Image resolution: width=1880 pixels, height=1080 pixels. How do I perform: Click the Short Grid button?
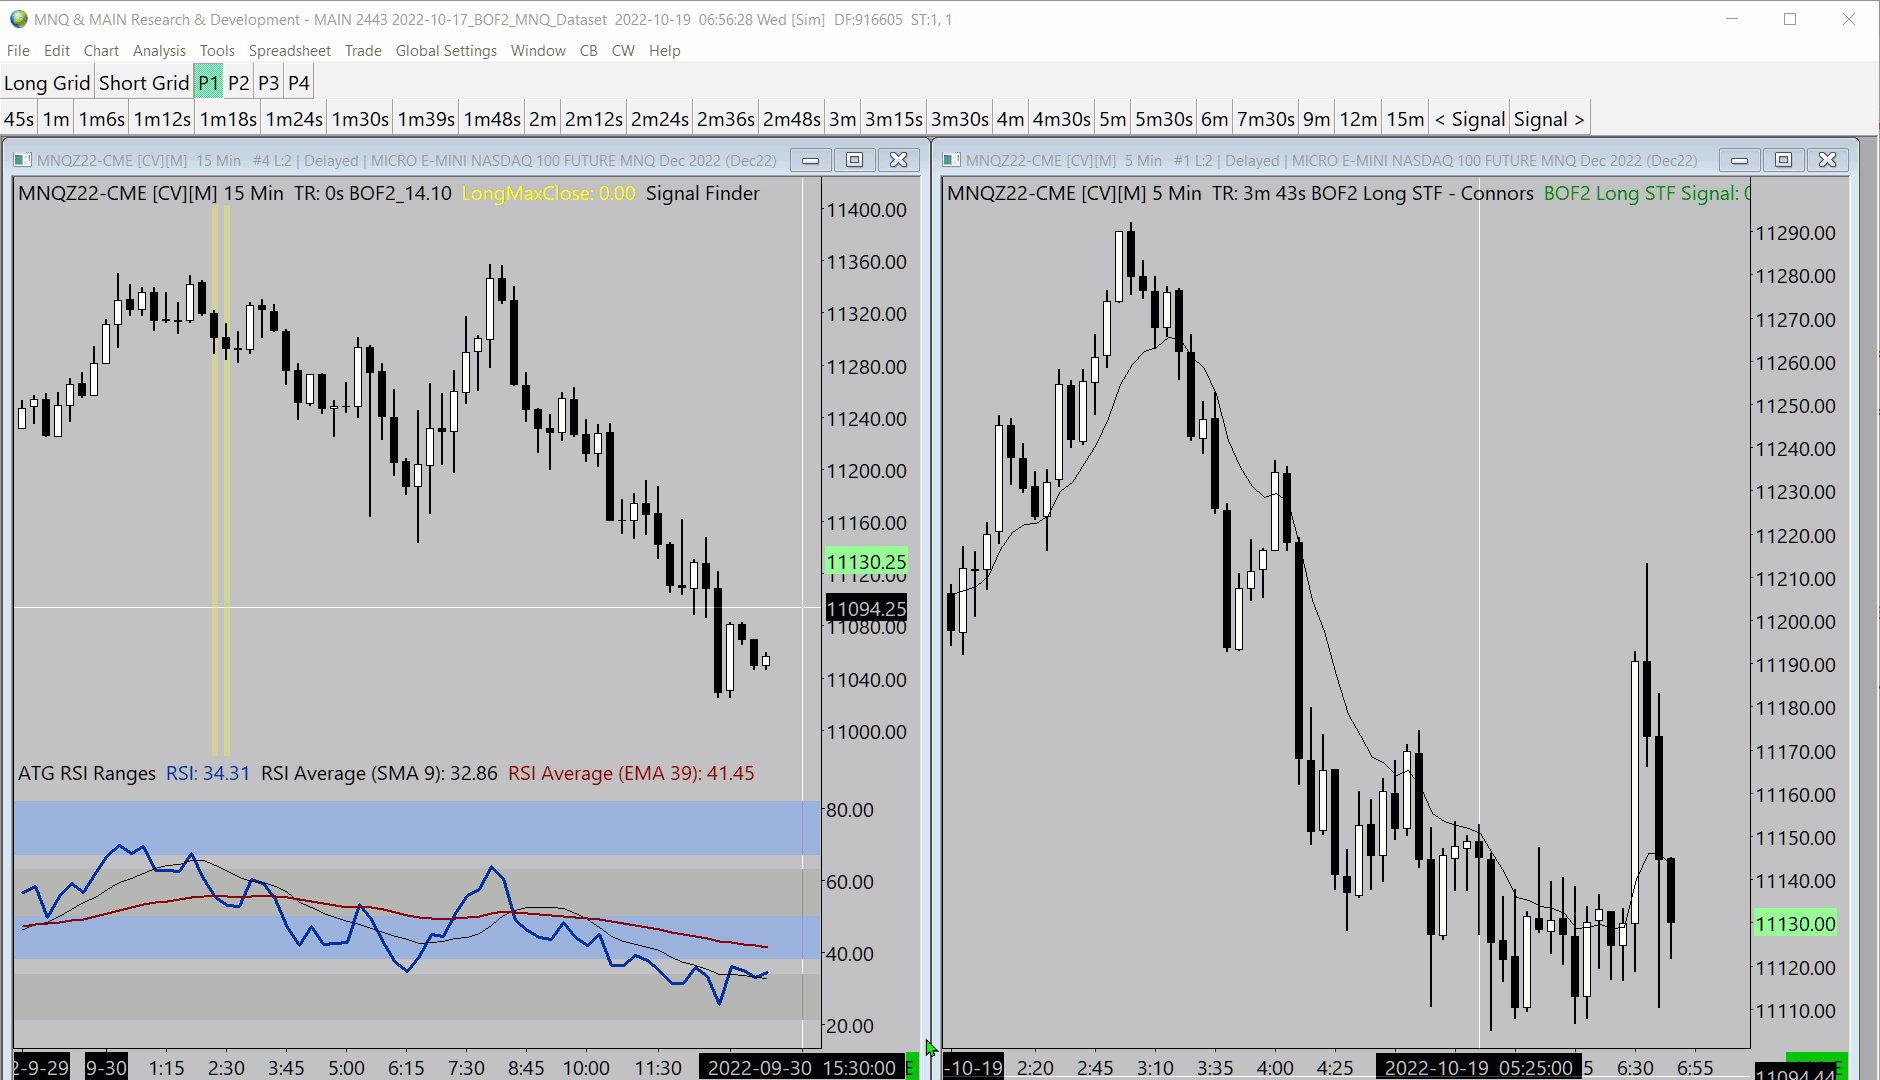click(x=144, y=83)
